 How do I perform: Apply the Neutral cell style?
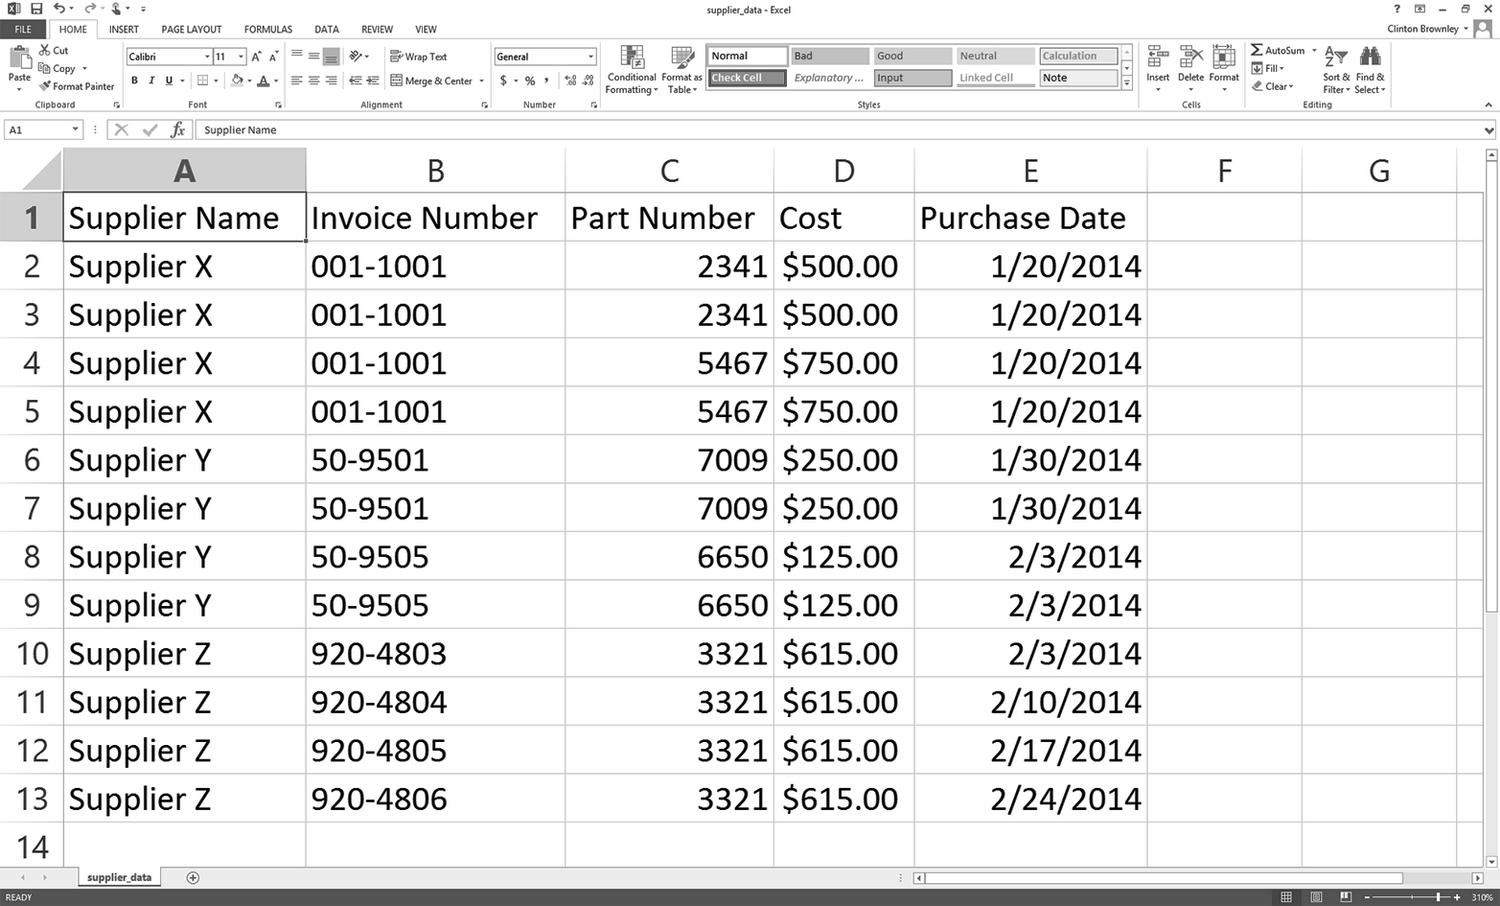[995, 56]
